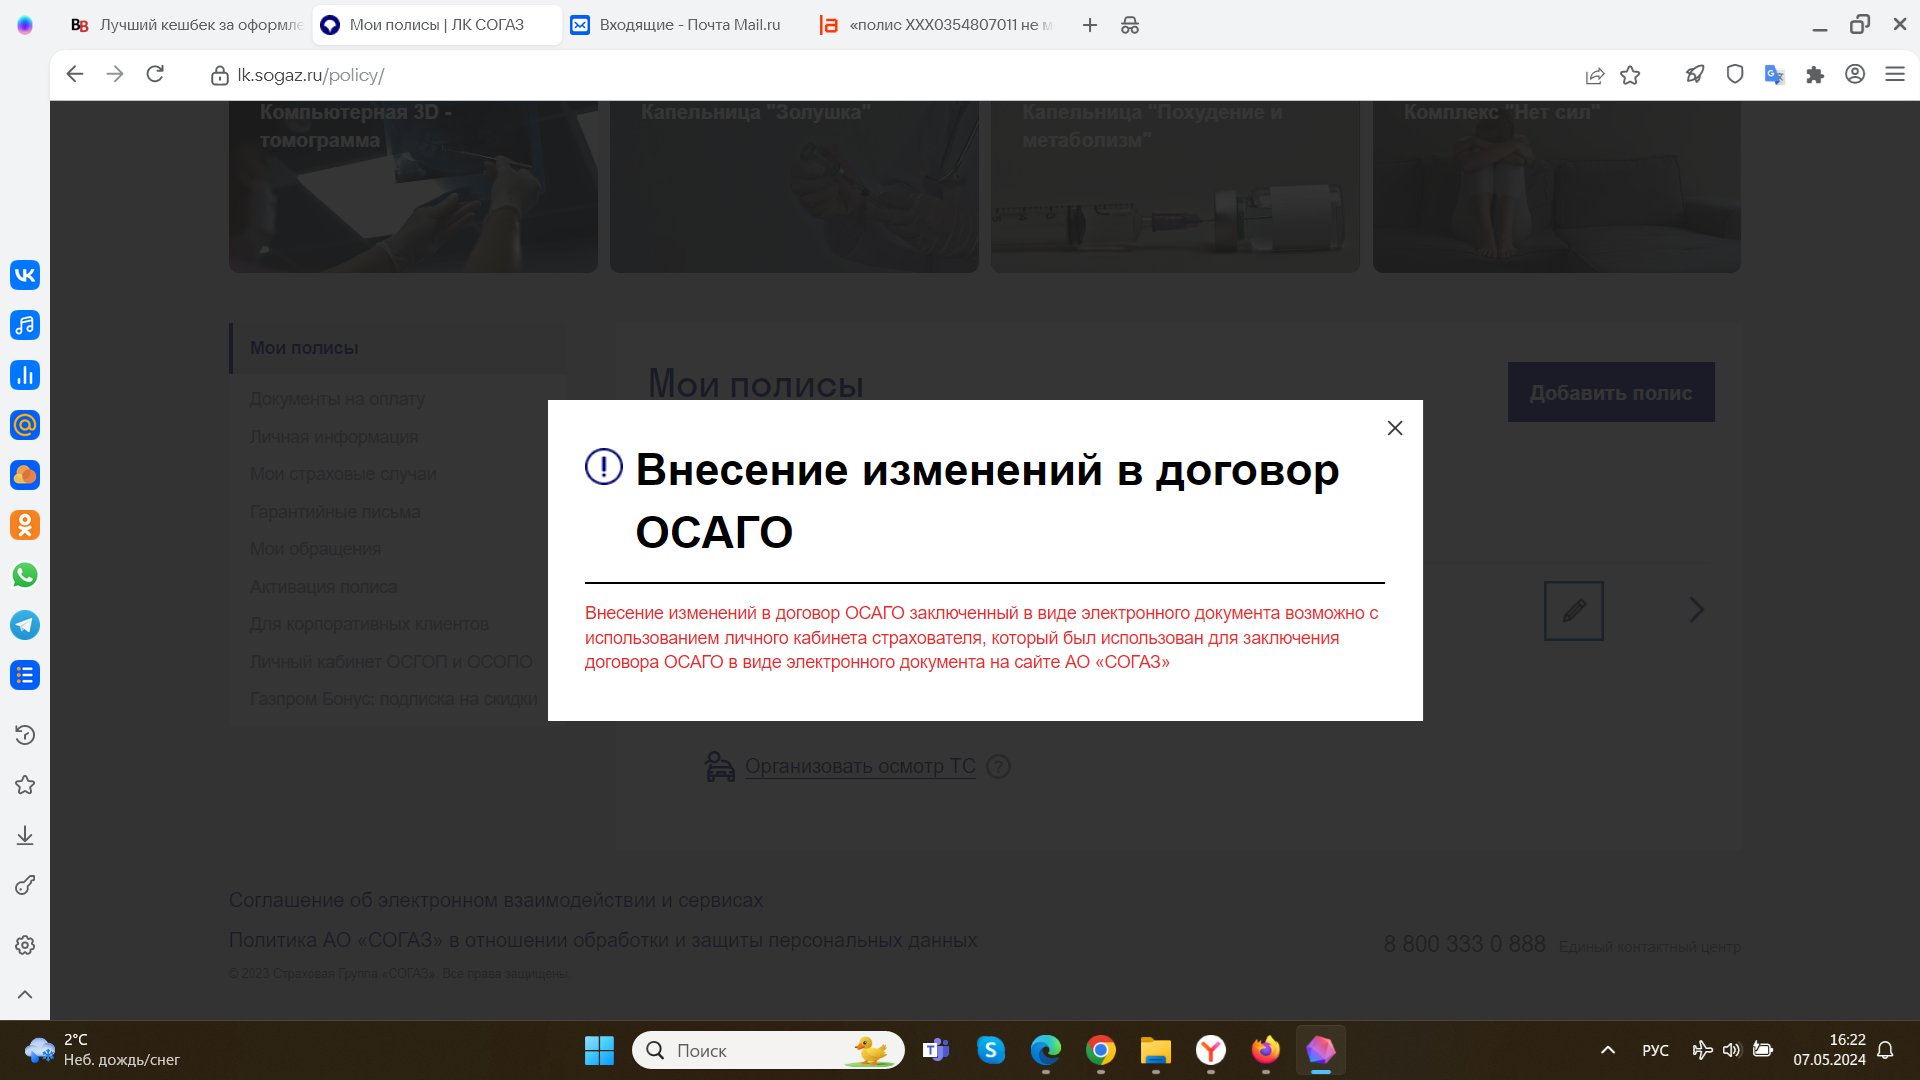
Task: Open downloads from the sidebar
Action: click(25, 835)
